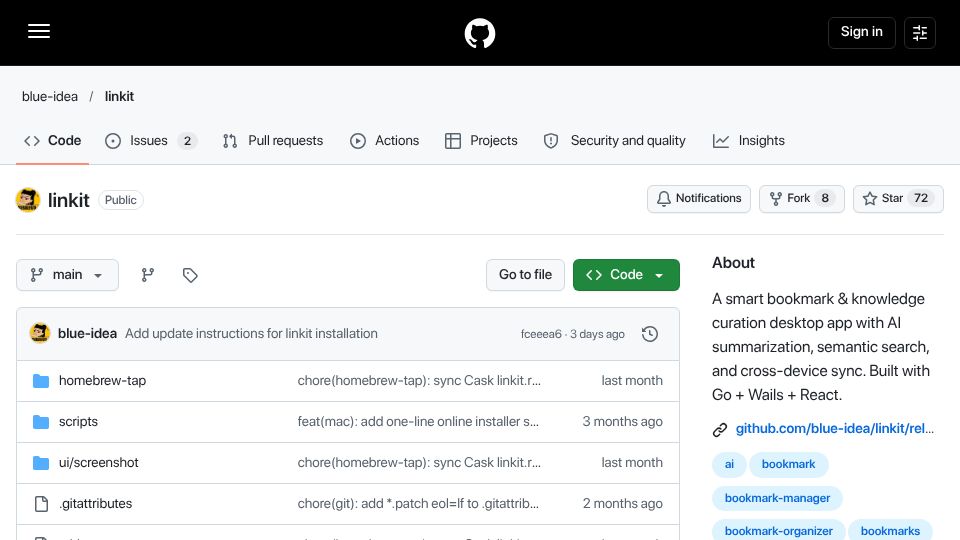This screenshot has height=540, width=960.
Task: Open the .gitattributes file
Action: click(x=96, y=504)
